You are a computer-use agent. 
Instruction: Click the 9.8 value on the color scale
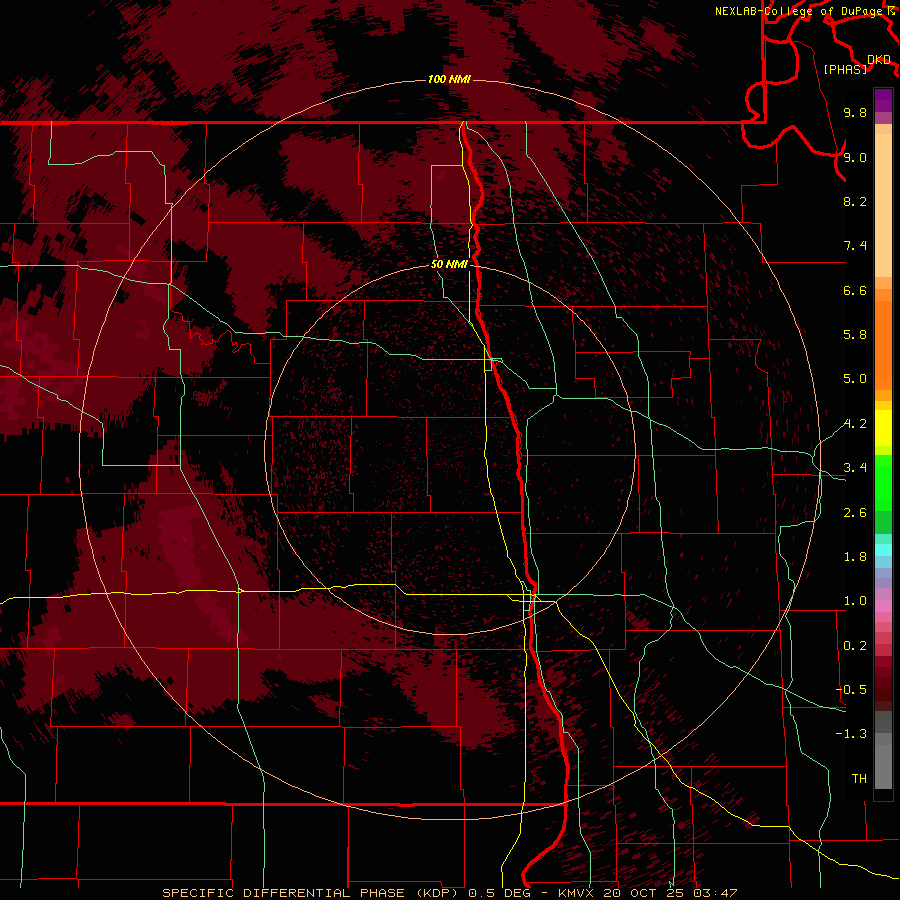[855, 112]
